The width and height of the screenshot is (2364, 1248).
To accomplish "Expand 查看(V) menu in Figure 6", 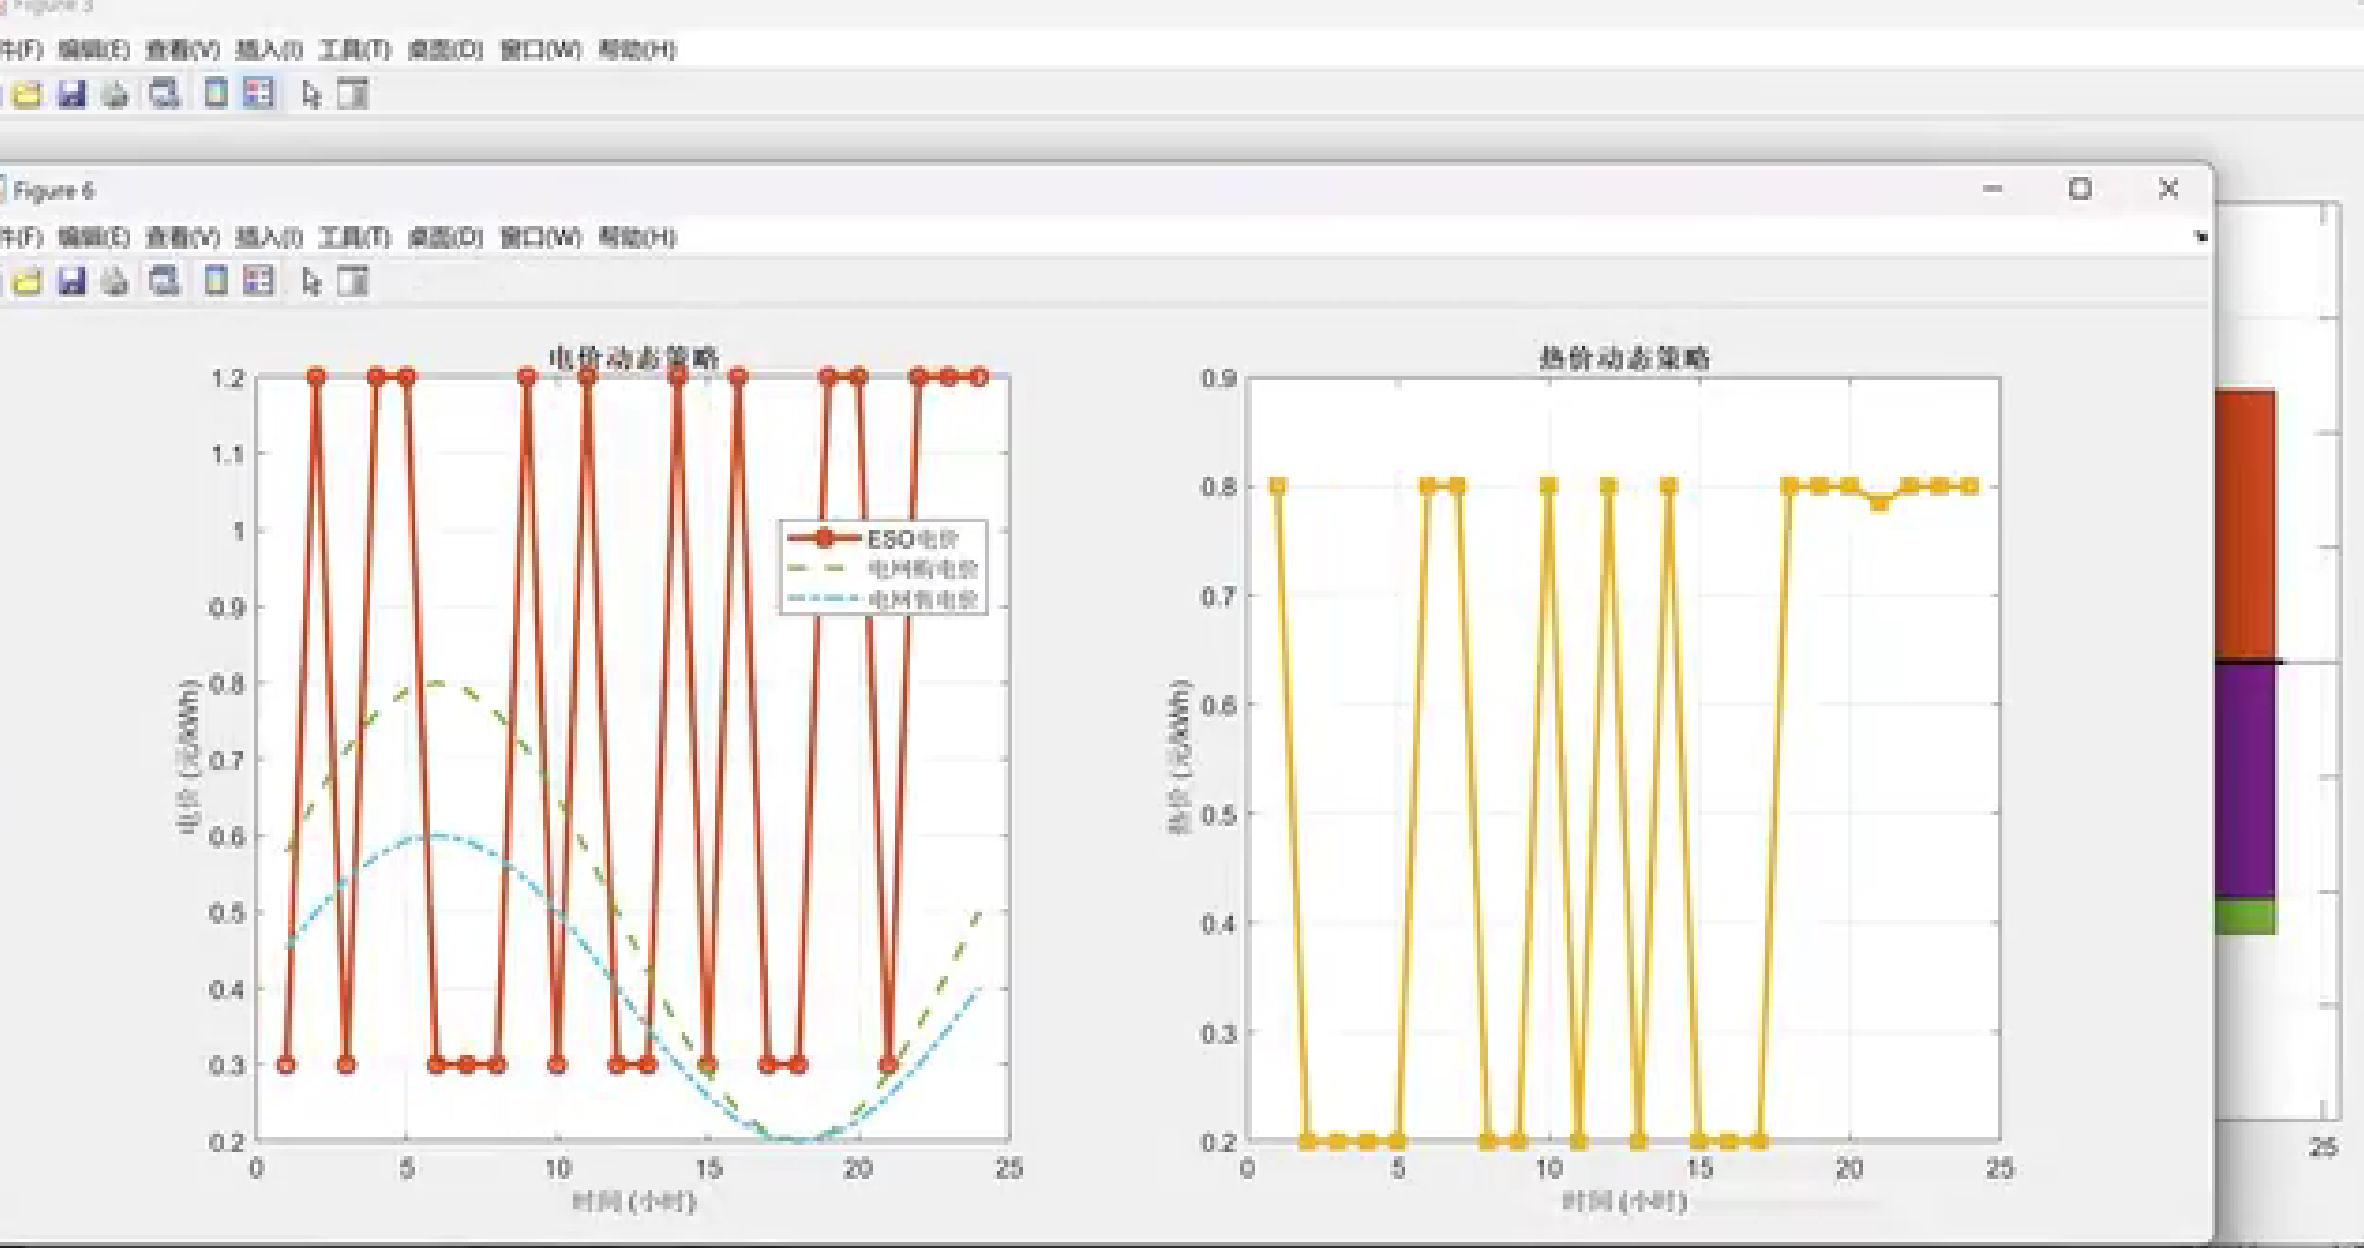I will (183, 237).
